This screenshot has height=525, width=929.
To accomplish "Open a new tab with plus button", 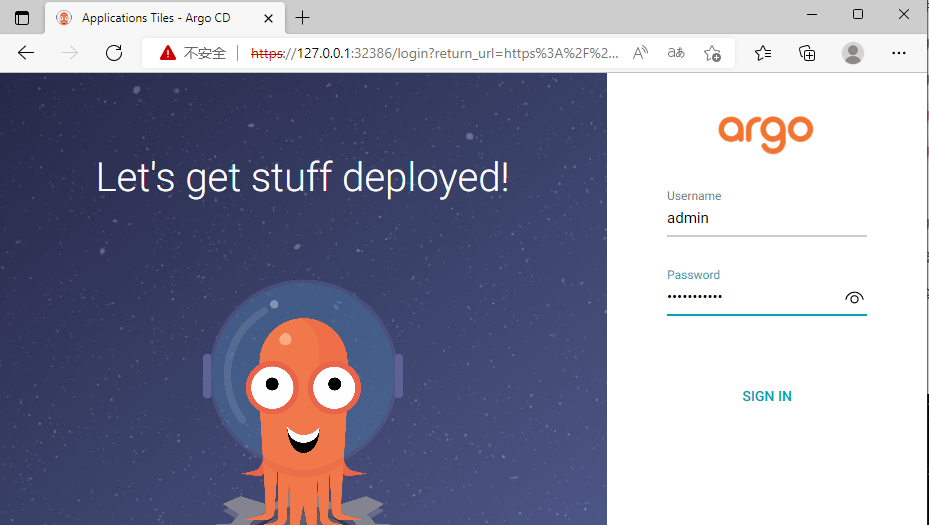I will coord(302,18).
